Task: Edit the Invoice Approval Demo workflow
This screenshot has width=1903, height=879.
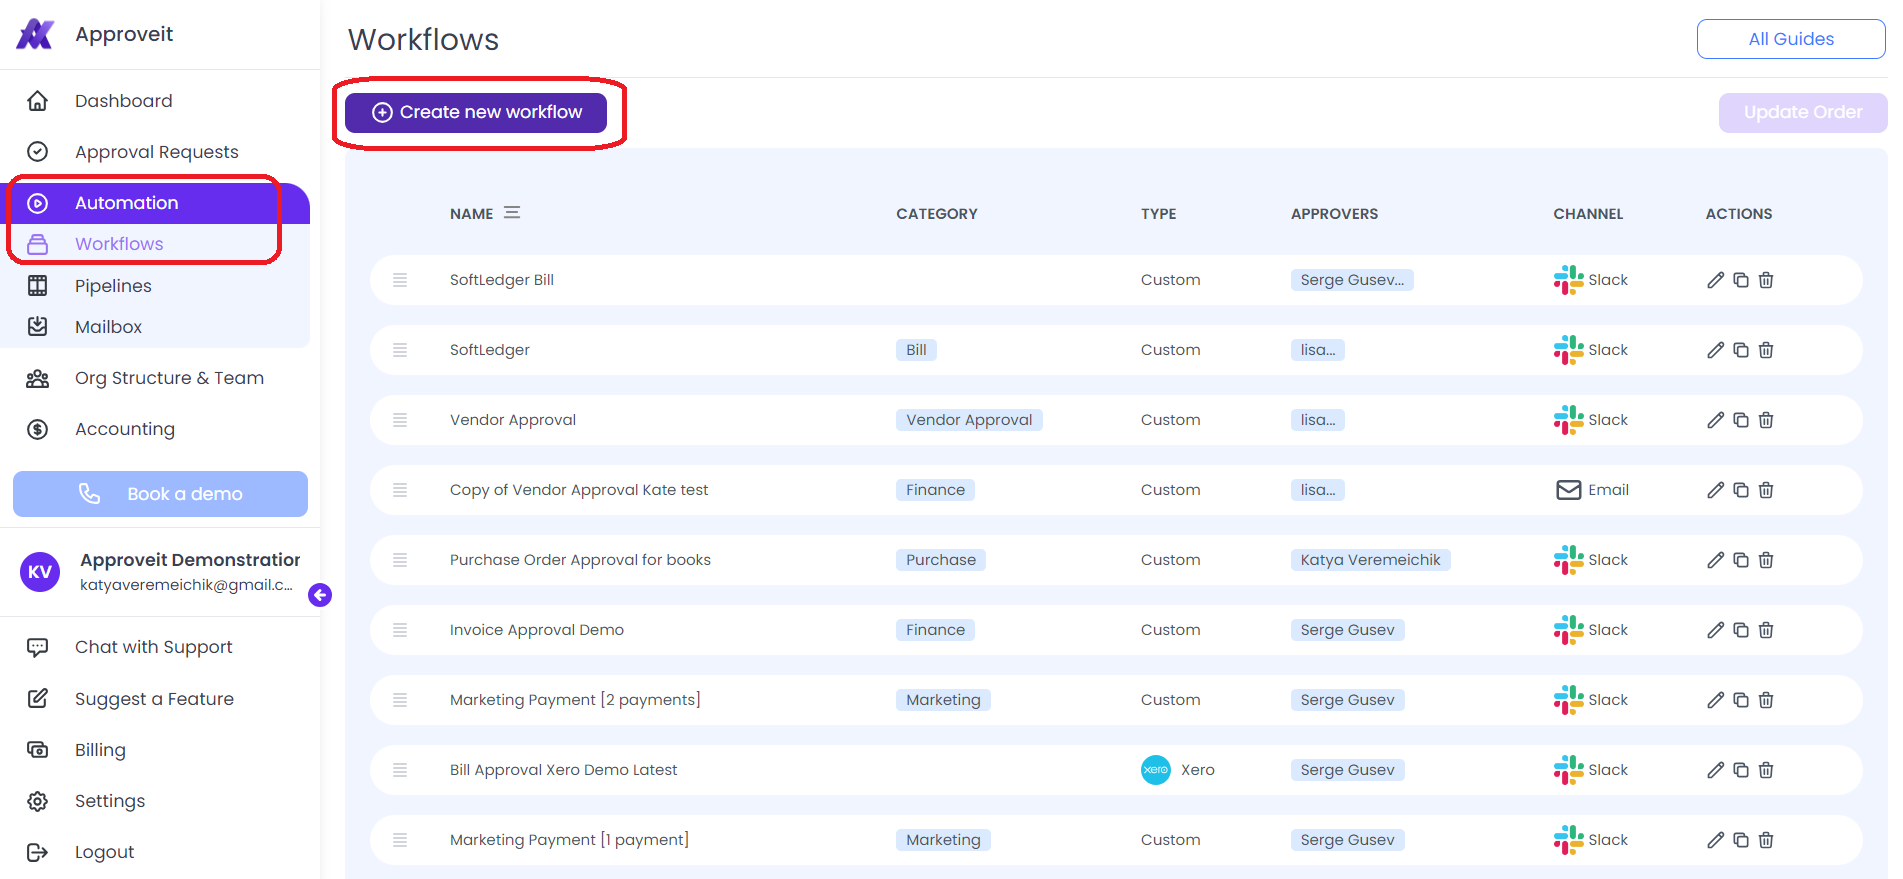Action: (x=1715, y=630)
